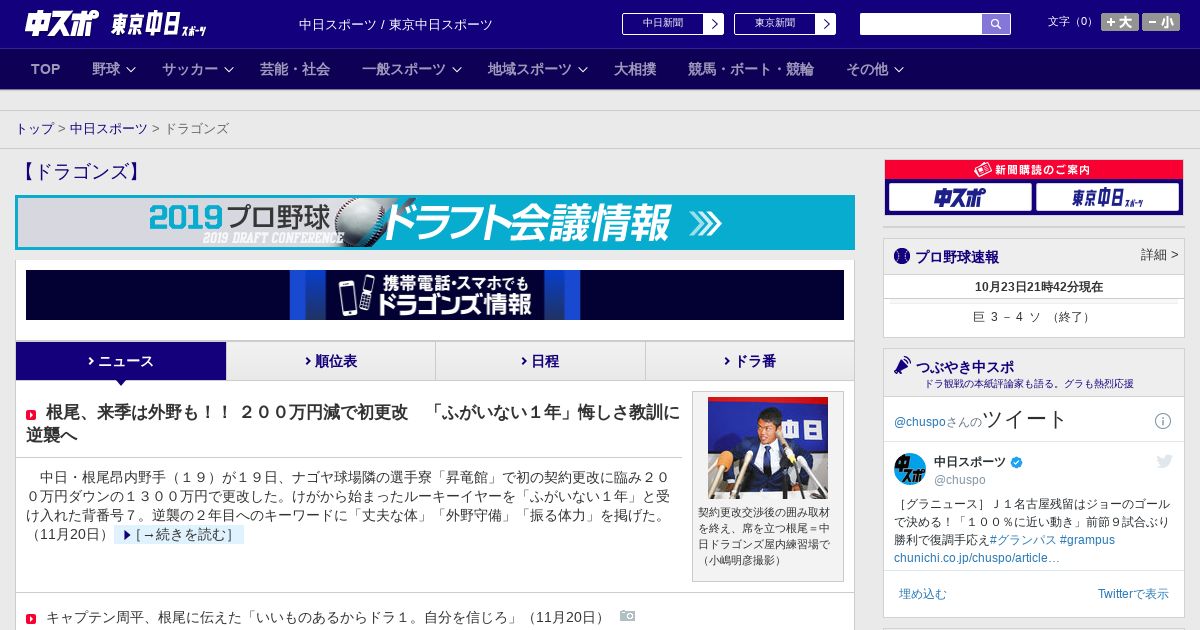Click 埋め込む below the tweets
Viewport: 1200px width, 630px height.
922,594
